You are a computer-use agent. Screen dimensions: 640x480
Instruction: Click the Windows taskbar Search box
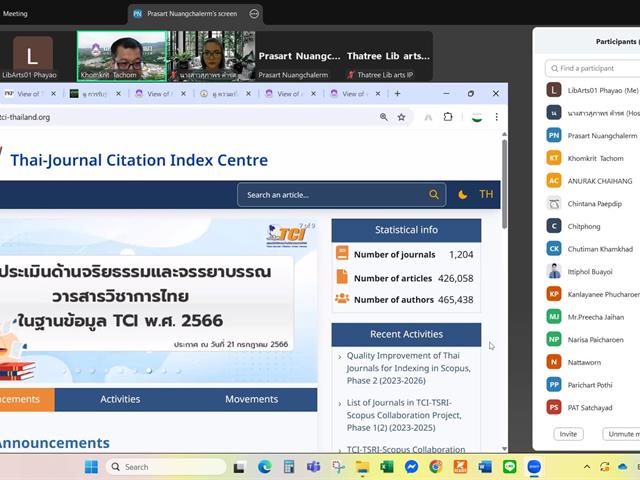pos(166,467)
